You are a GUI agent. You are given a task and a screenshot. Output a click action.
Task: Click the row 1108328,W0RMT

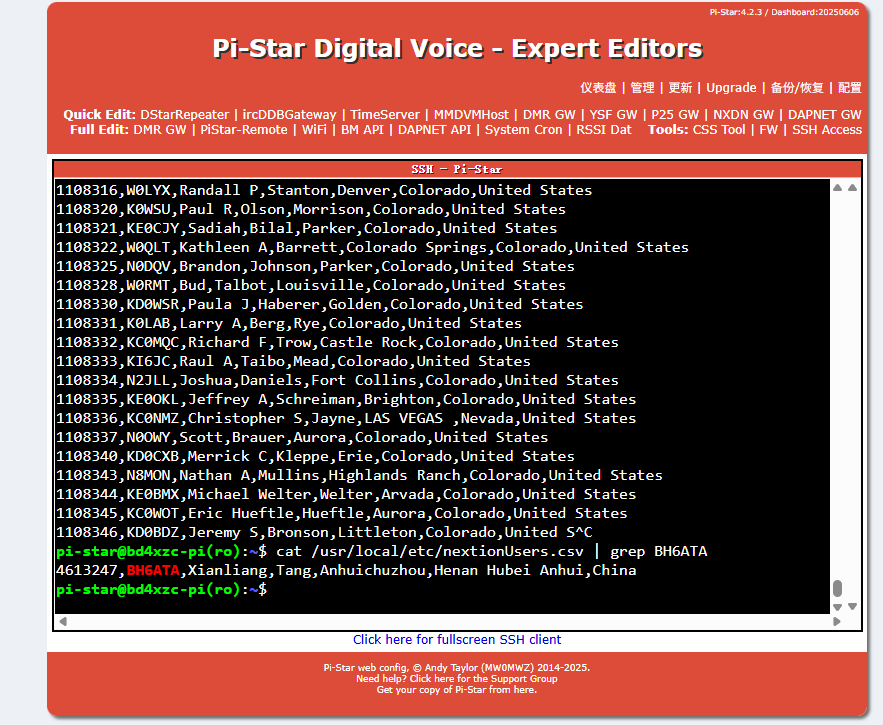pos(311,286)
